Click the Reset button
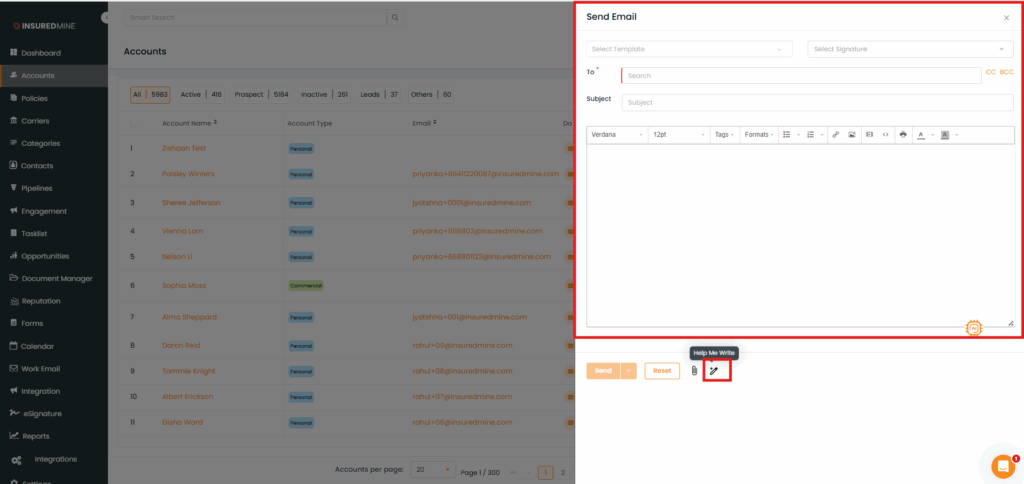Screen dimensions: 1024x484 tap(661, 371)
